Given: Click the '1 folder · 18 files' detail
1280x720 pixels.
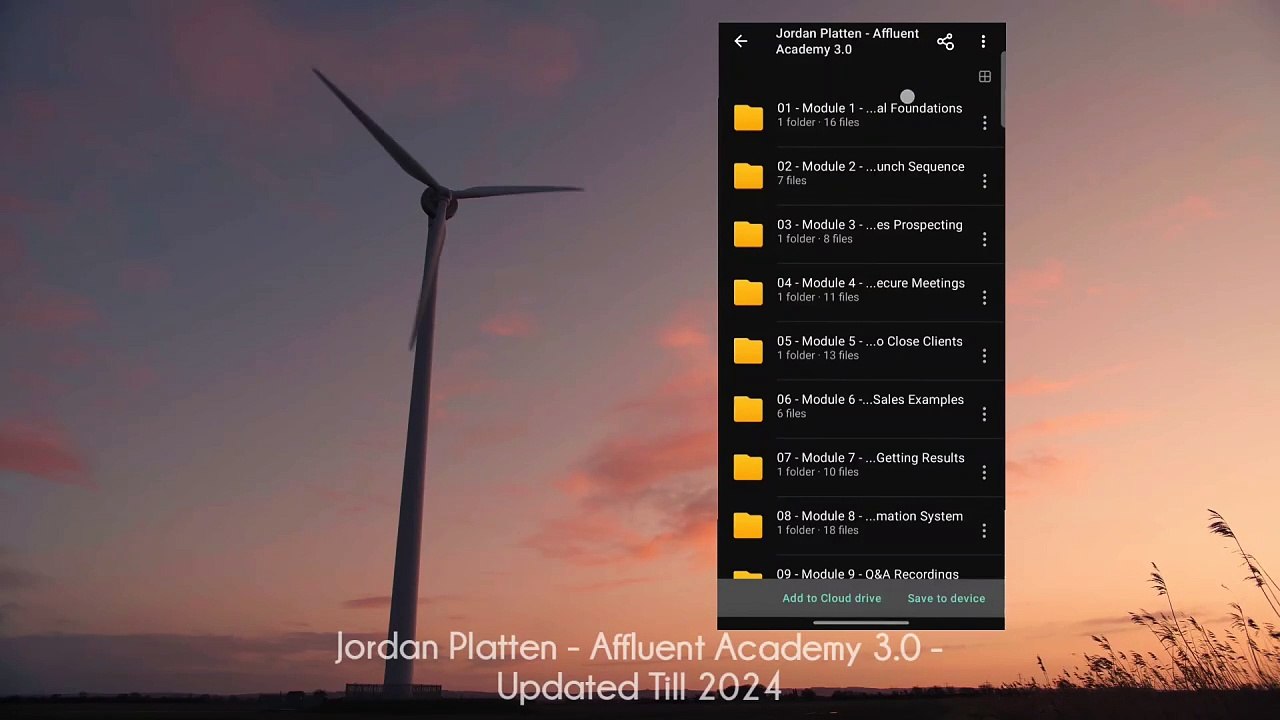Looking at the screenshot, I should click(x=818, y=530).
